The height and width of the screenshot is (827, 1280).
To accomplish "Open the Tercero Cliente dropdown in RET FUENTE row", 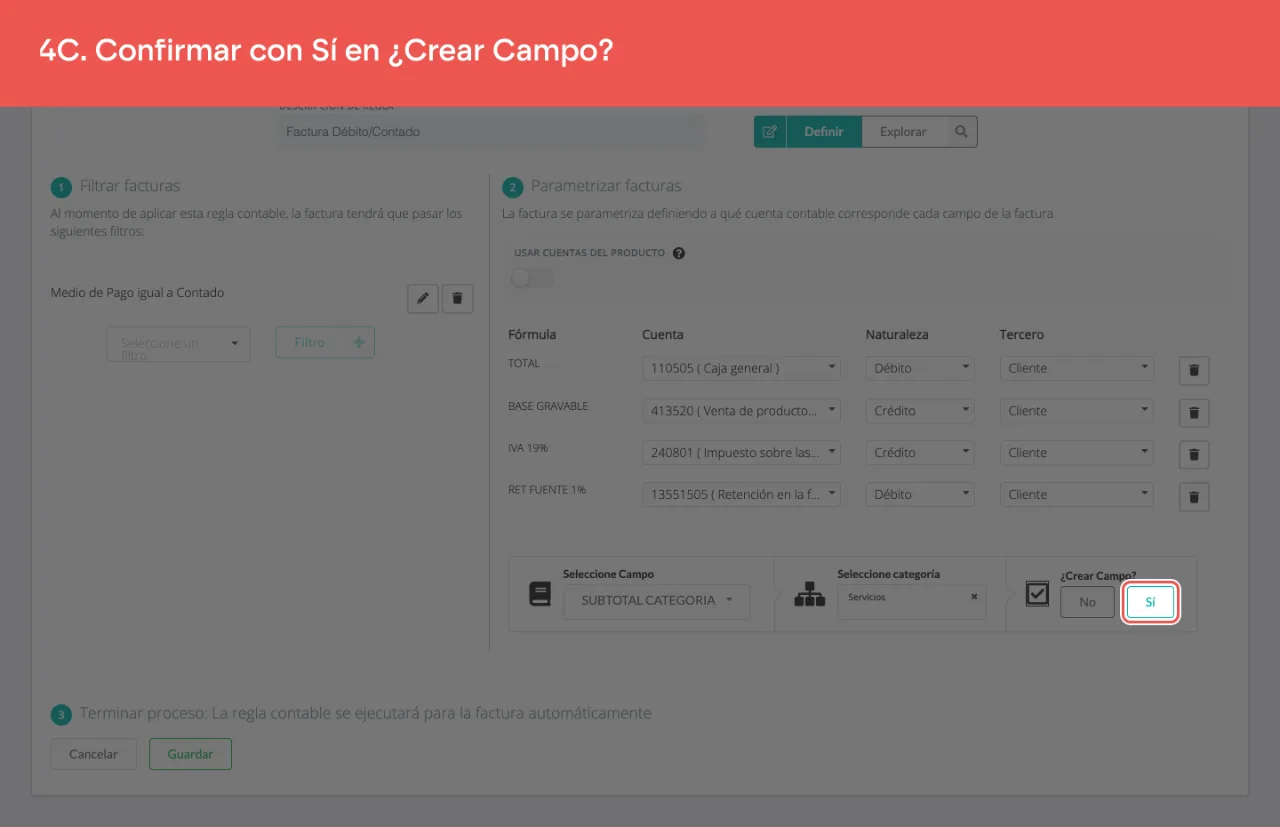I will [x=1077, y=494].
